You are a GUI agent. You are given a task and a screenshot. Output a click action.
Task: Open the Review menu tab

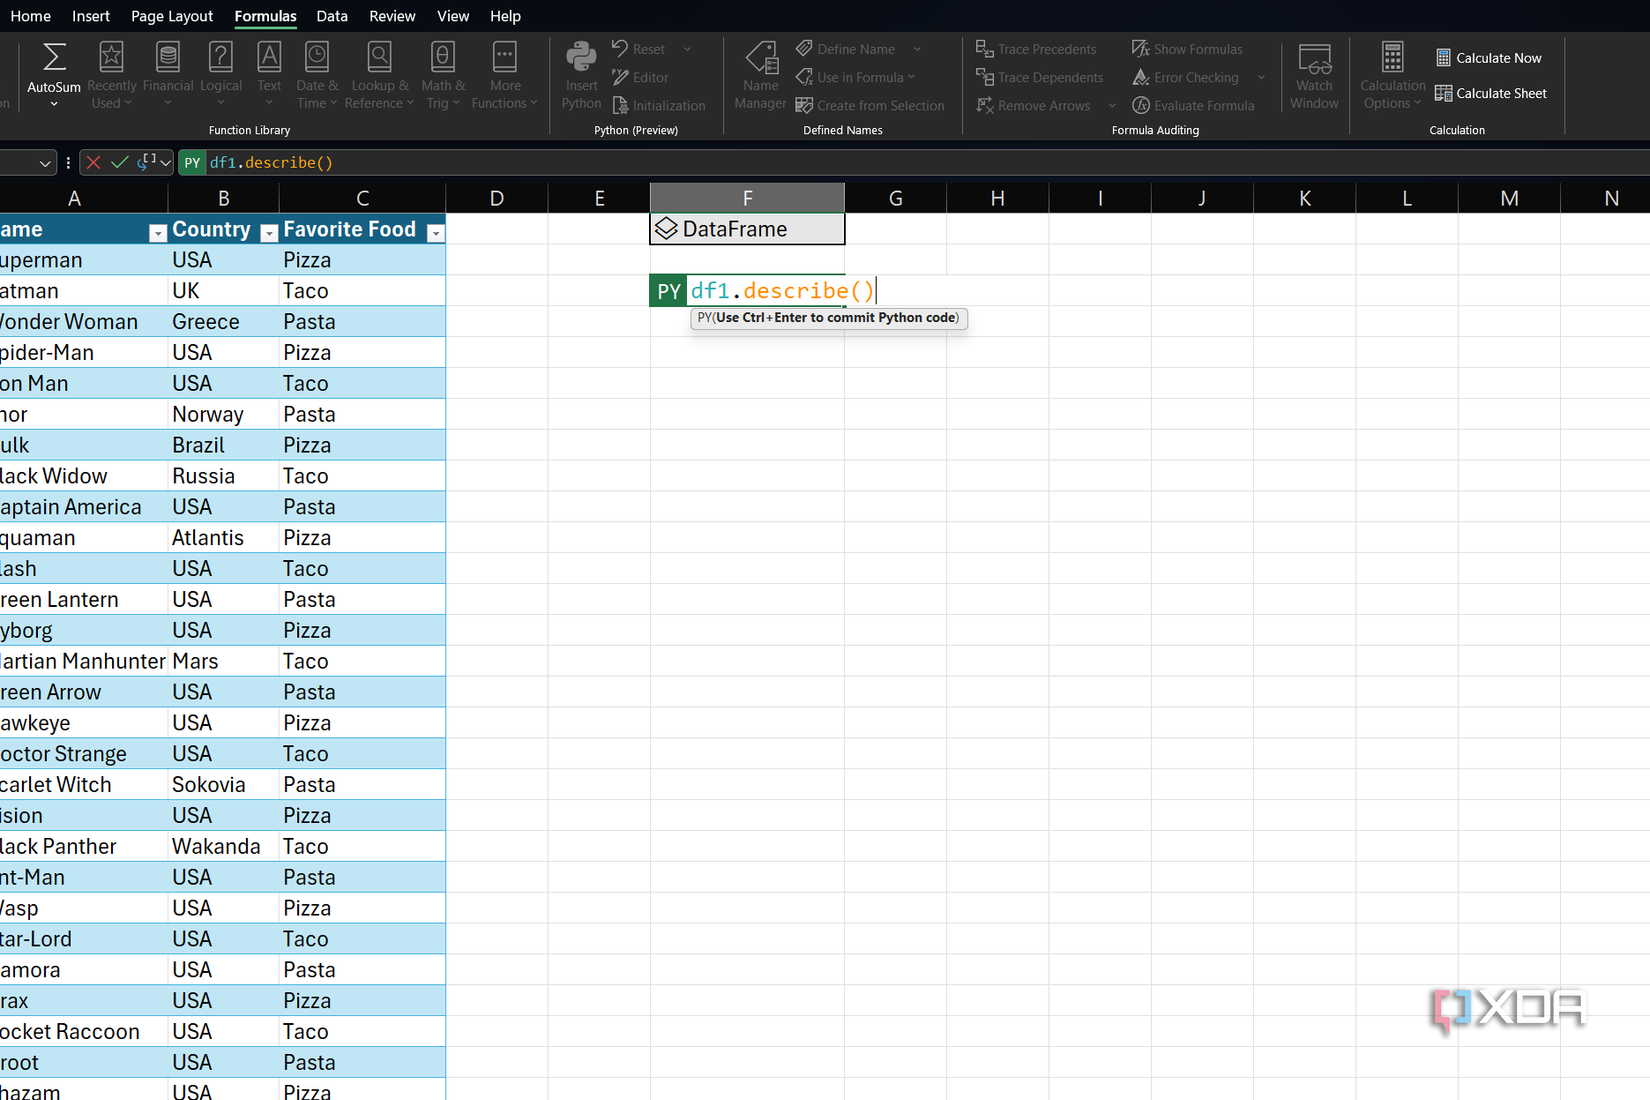(391, 16)
